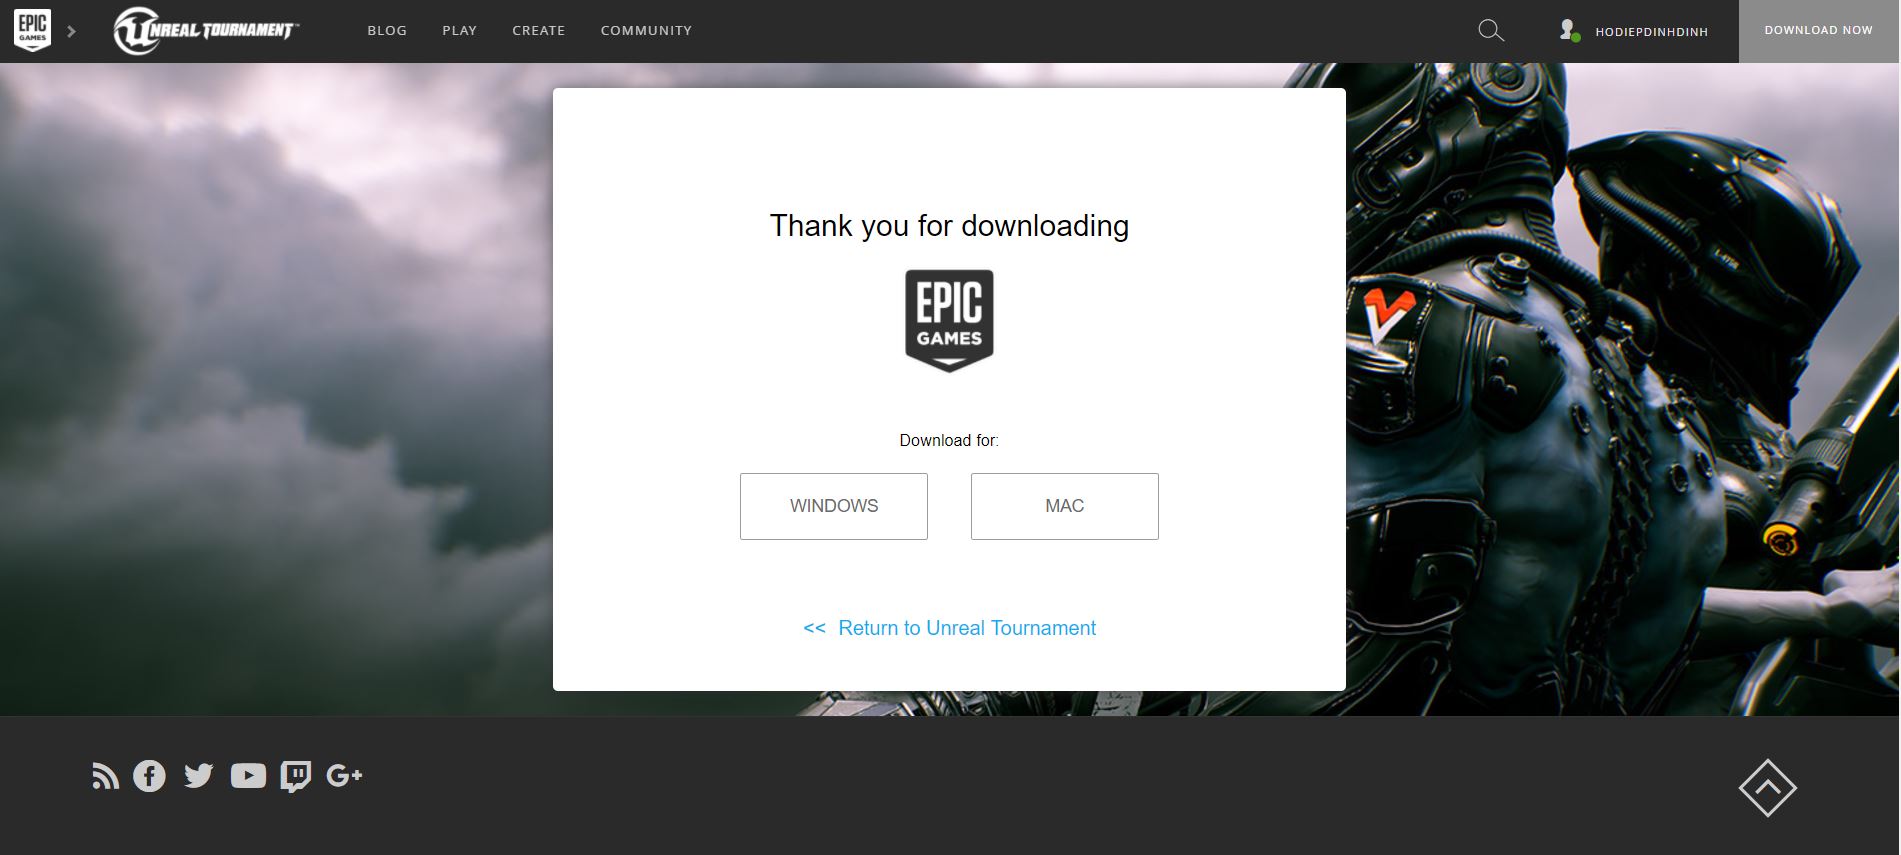Open the YouTube channel icon
Image resolution: width=1901 pixels, height=855 pixels.
248,776
